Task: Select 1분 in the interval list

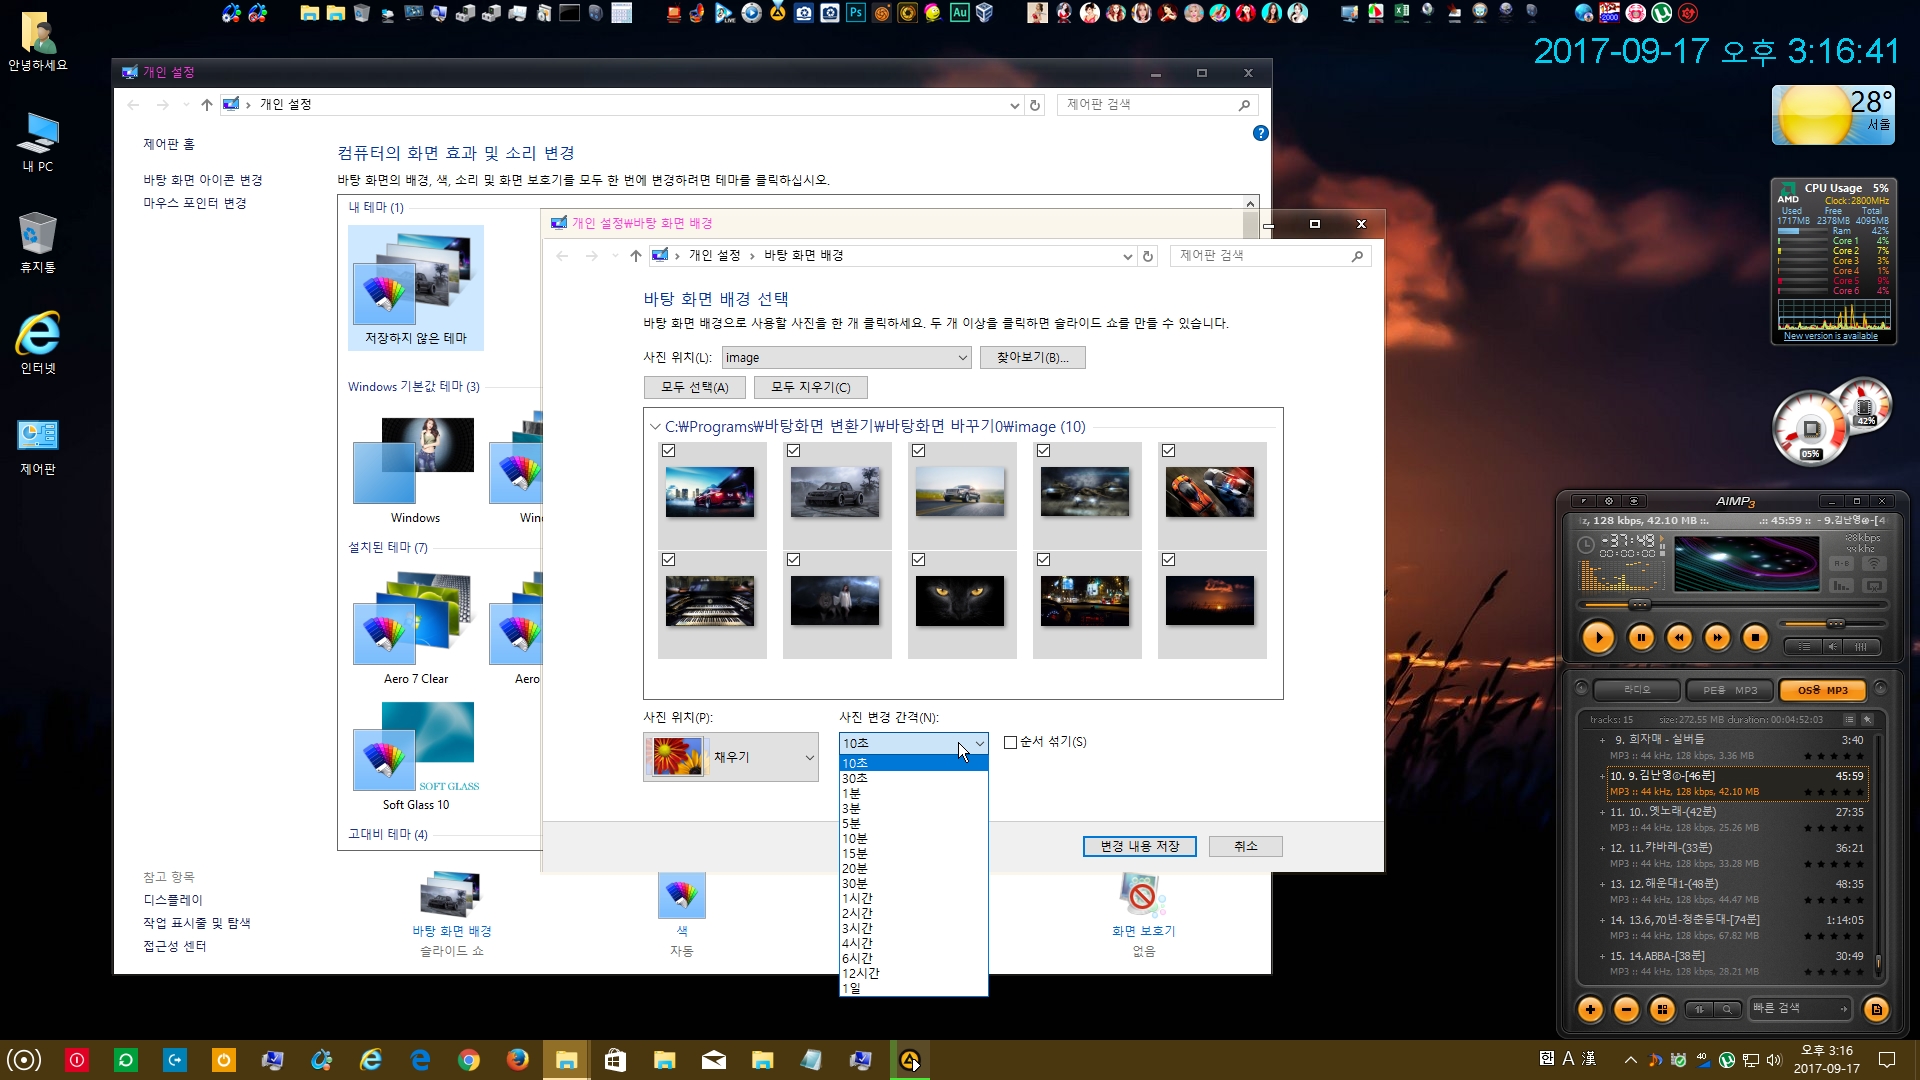Action: click(913, 793)
